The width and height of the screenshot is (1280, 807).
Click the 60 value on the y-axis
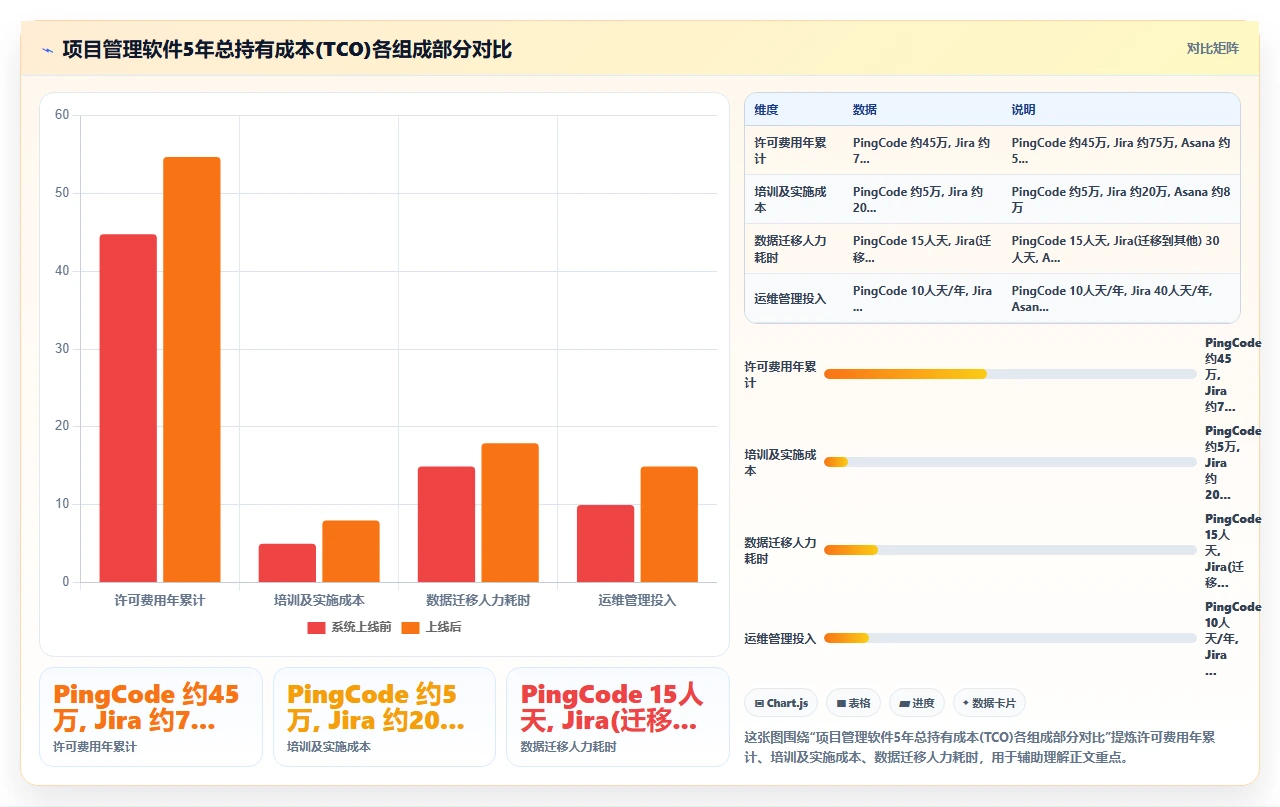click(62, 115)
